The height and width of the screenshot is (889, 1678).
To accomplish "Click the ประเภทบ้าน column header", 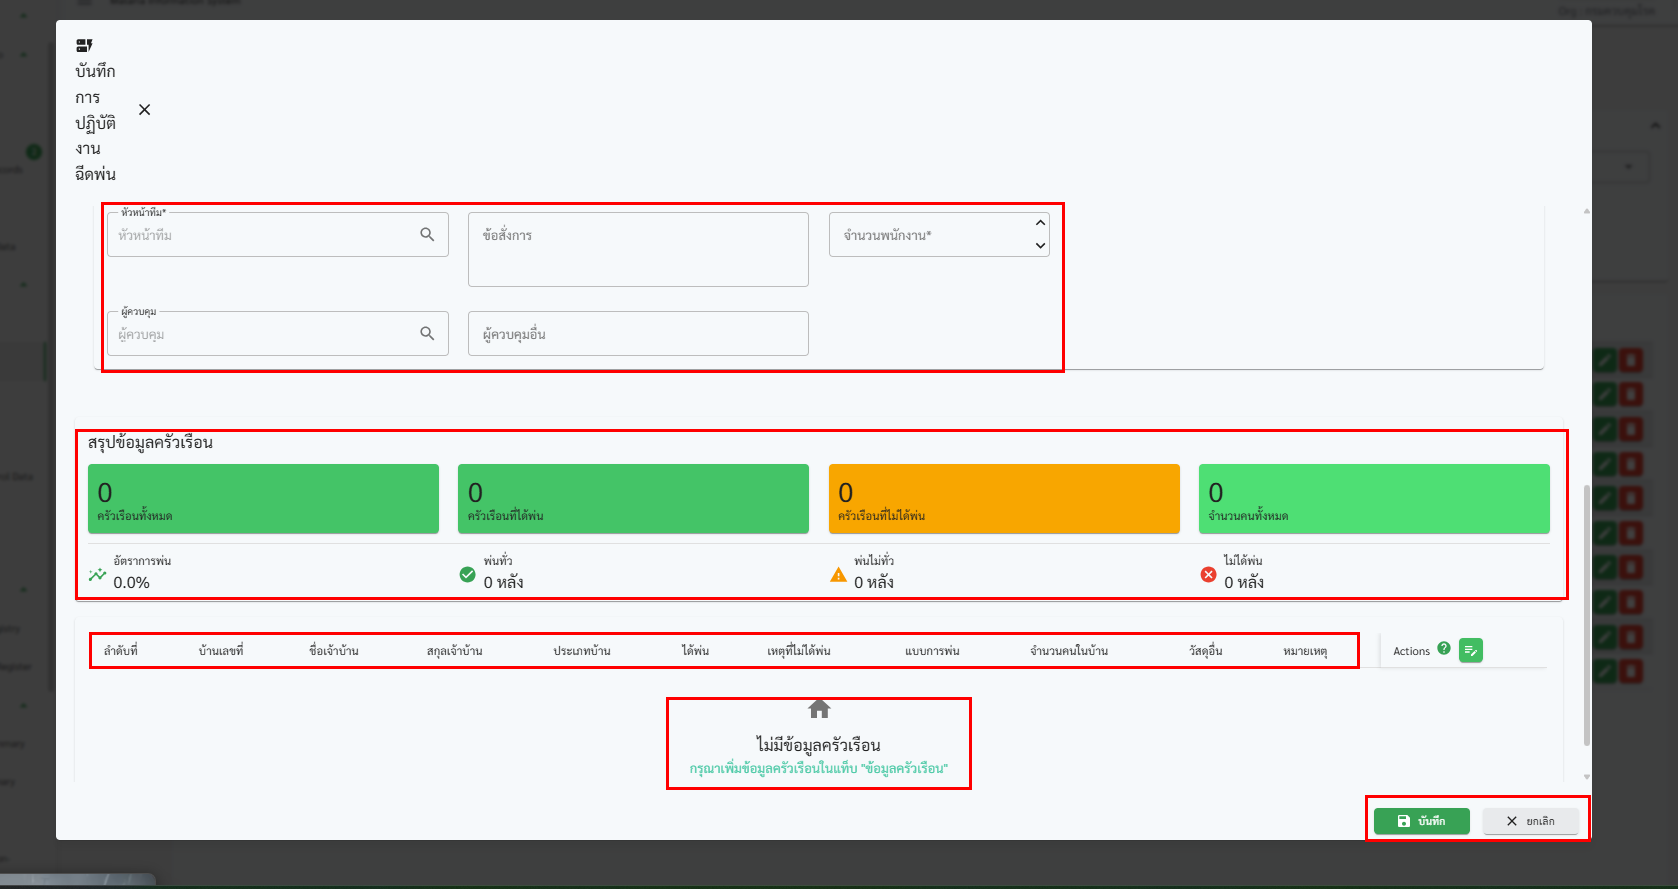I will [582, 651].
